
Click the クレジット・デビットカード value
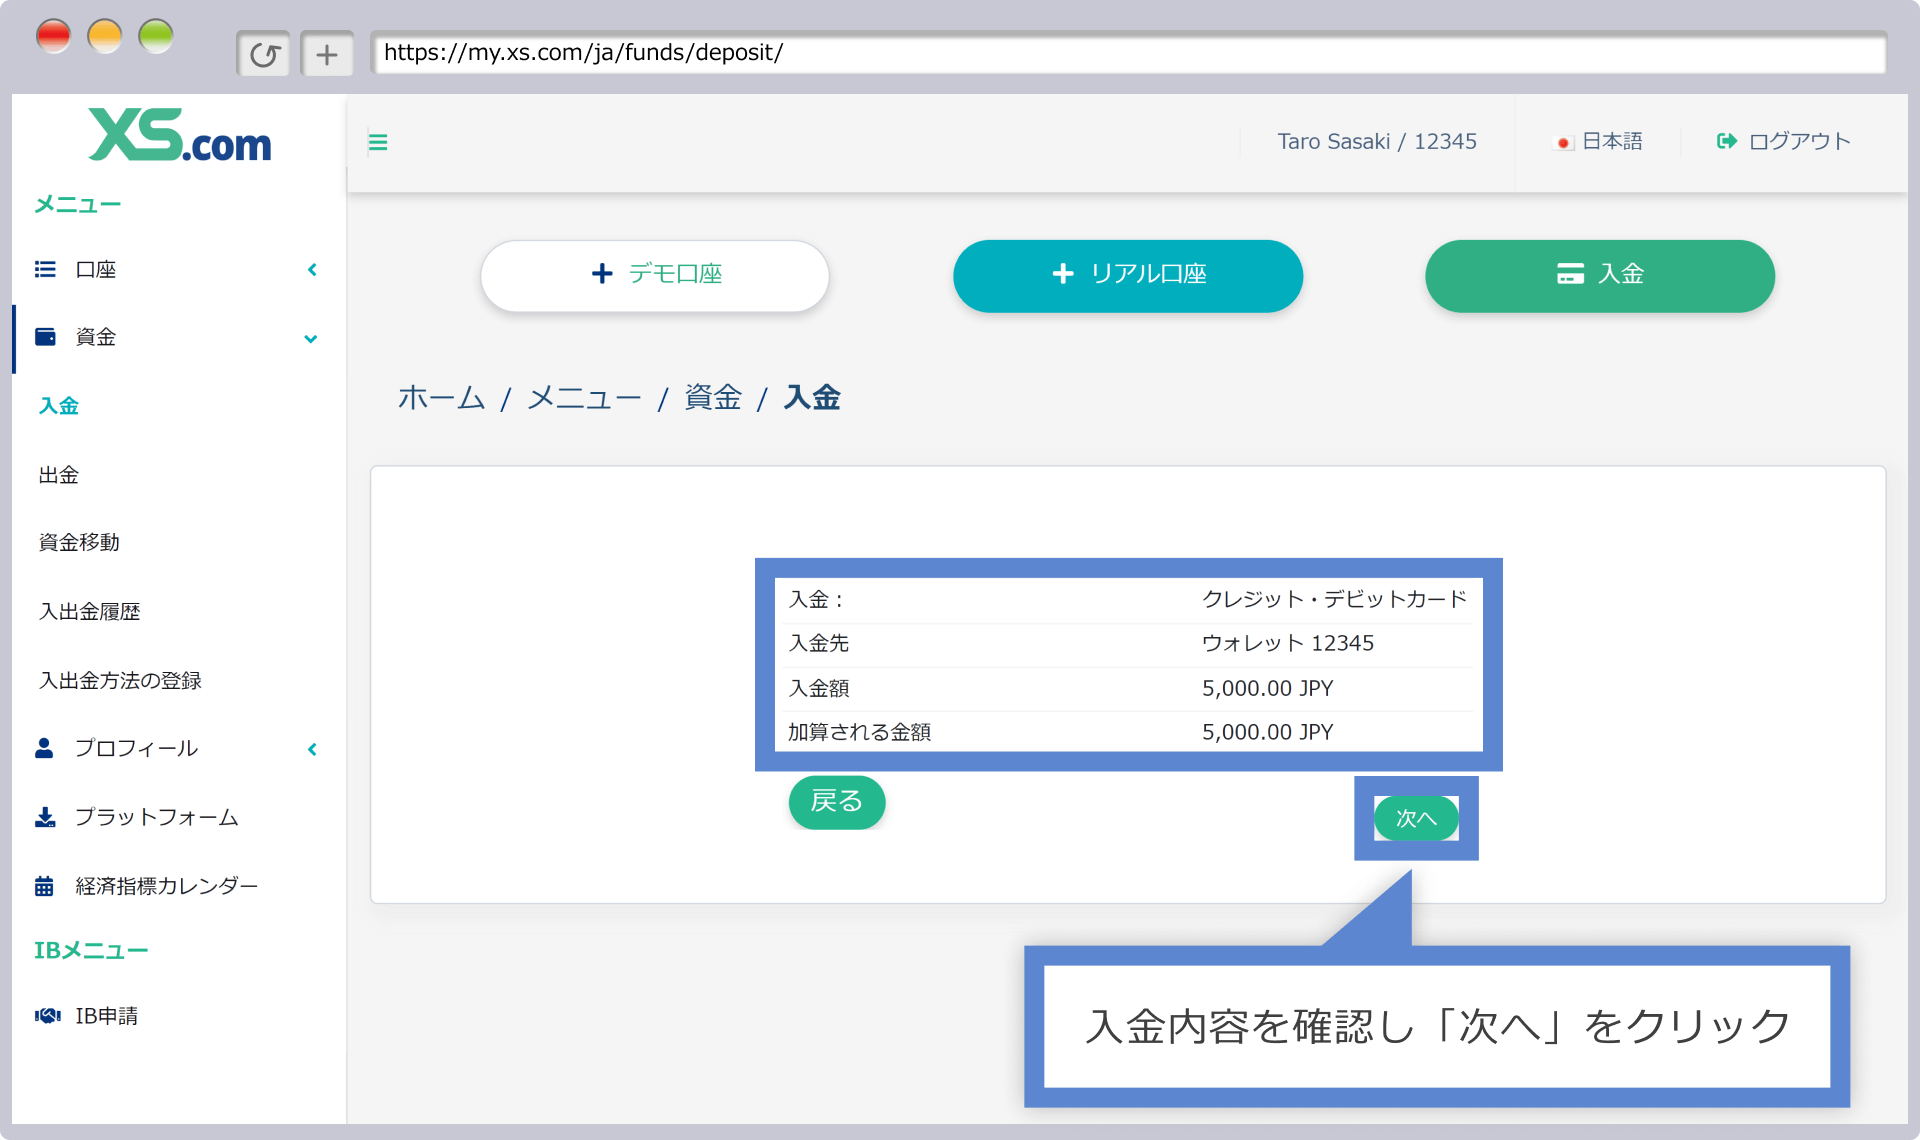1335,599
